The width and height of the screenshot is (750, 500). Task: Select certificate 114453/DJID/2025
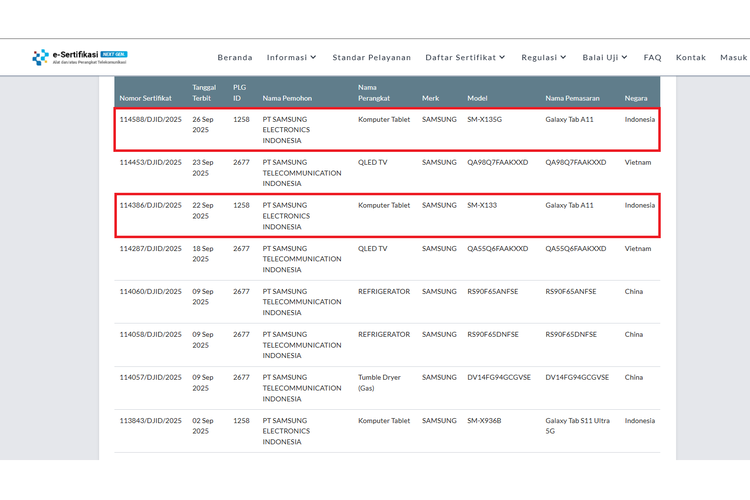[151, 162]
